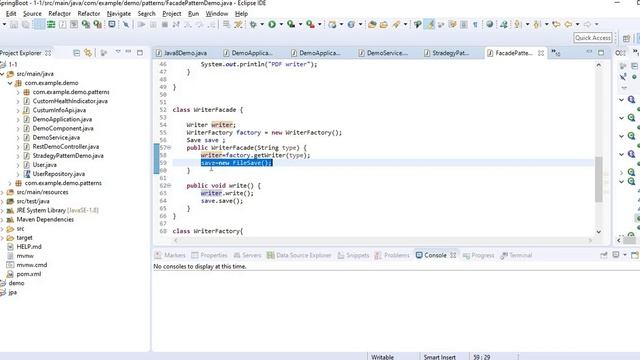Click the Back navigation arrow icon
The image size is (640, 360).
coord(568,24)
